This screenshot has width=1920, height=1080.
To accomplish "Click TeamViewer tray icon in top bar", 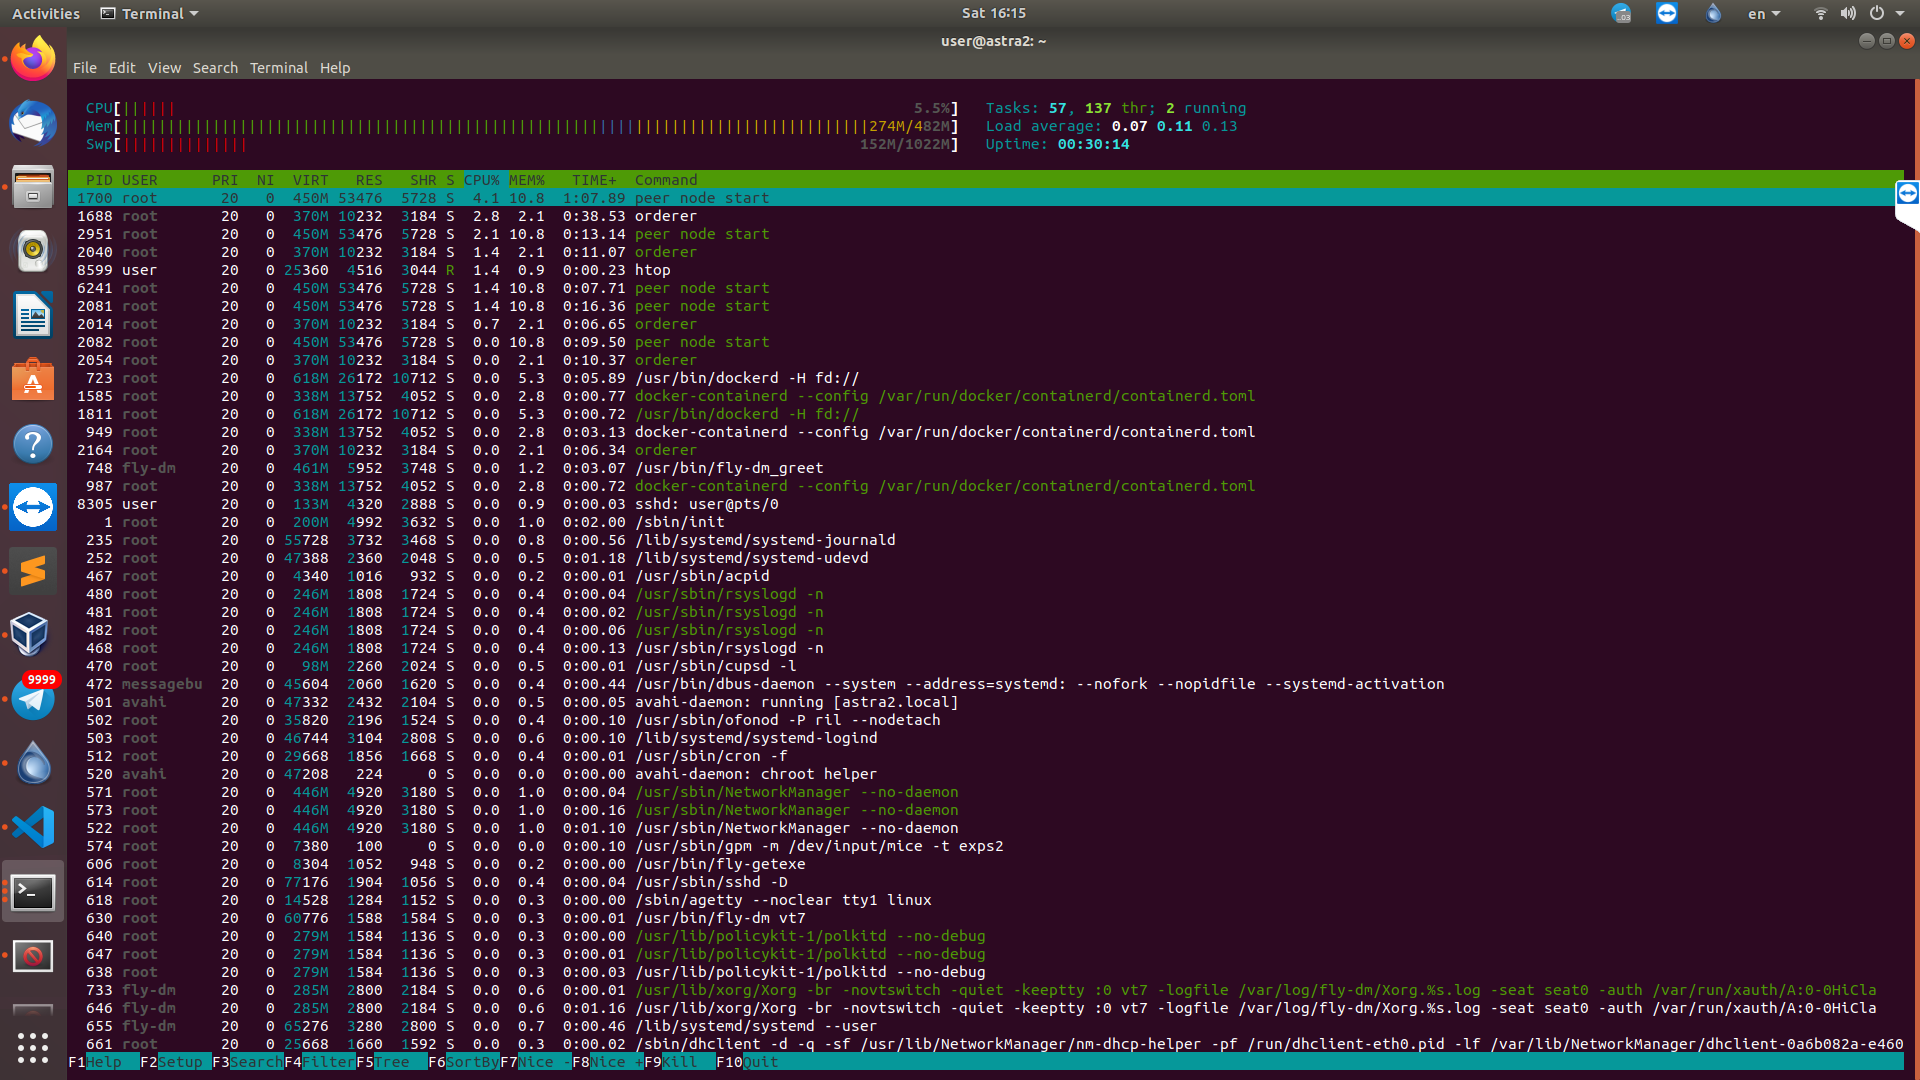I will point(1666,13).
